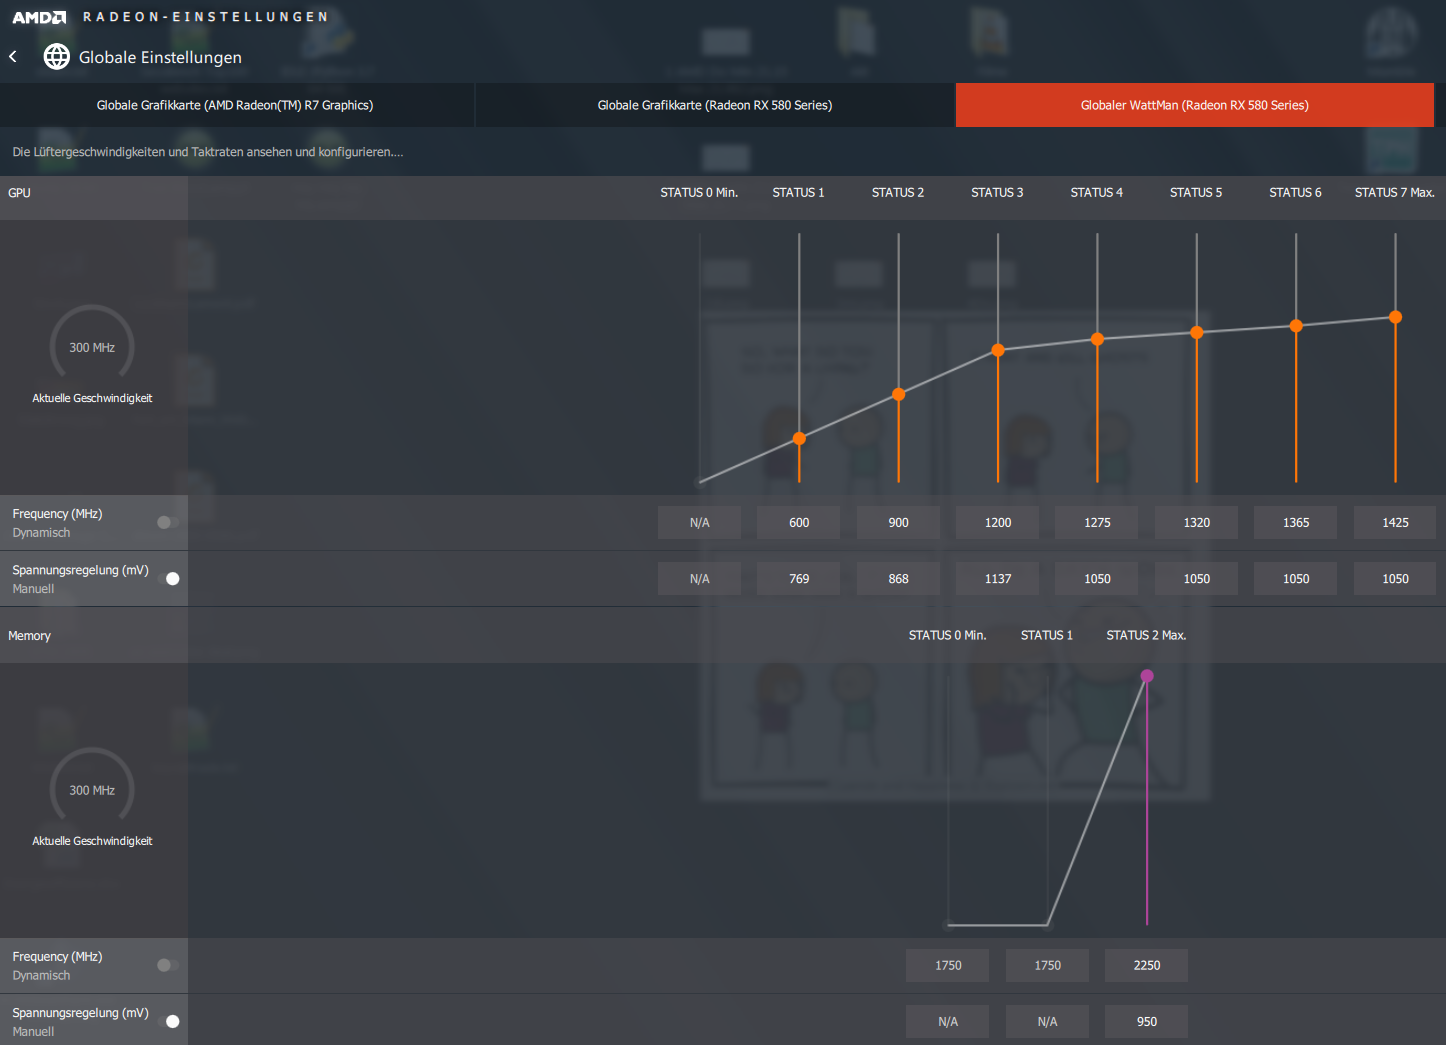
Task: Click GPU voltage N/A field
Action: coord(700,578)
